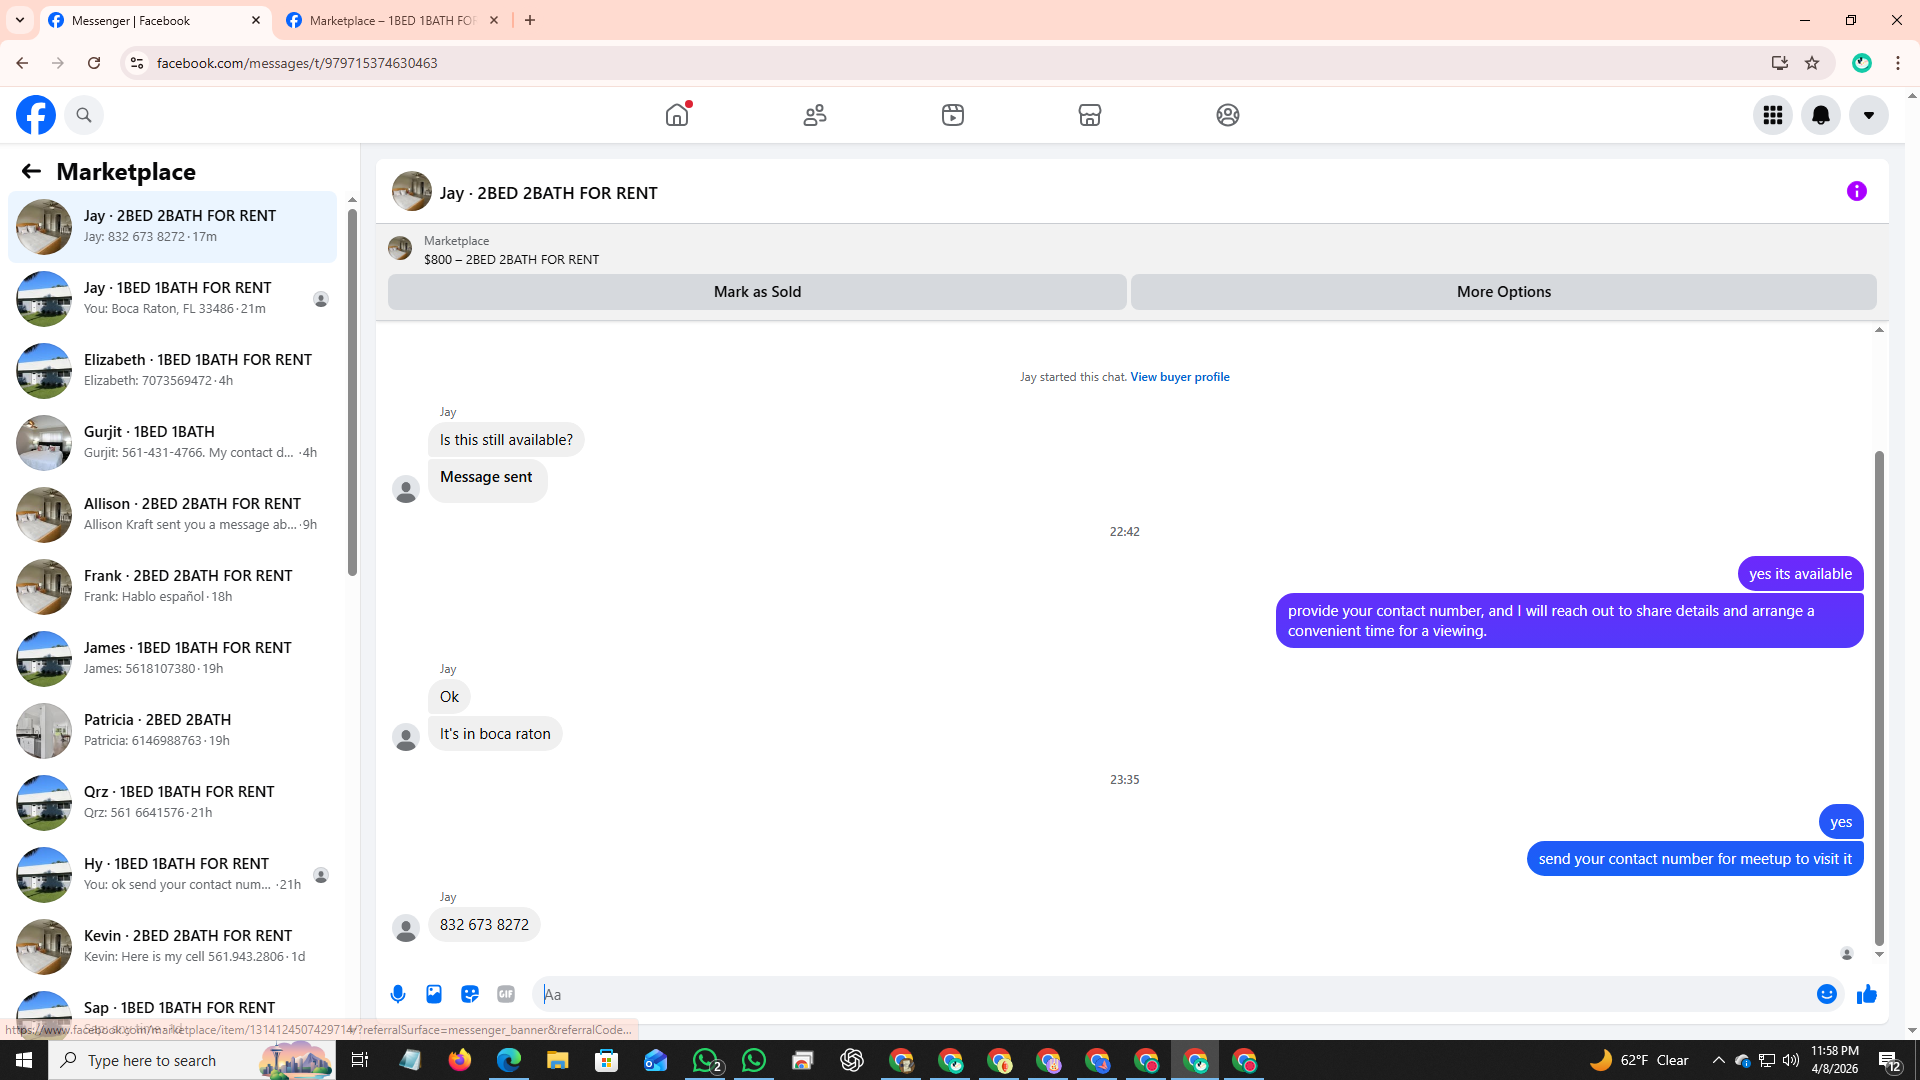Open the GIF picker icon

[506, 994]
